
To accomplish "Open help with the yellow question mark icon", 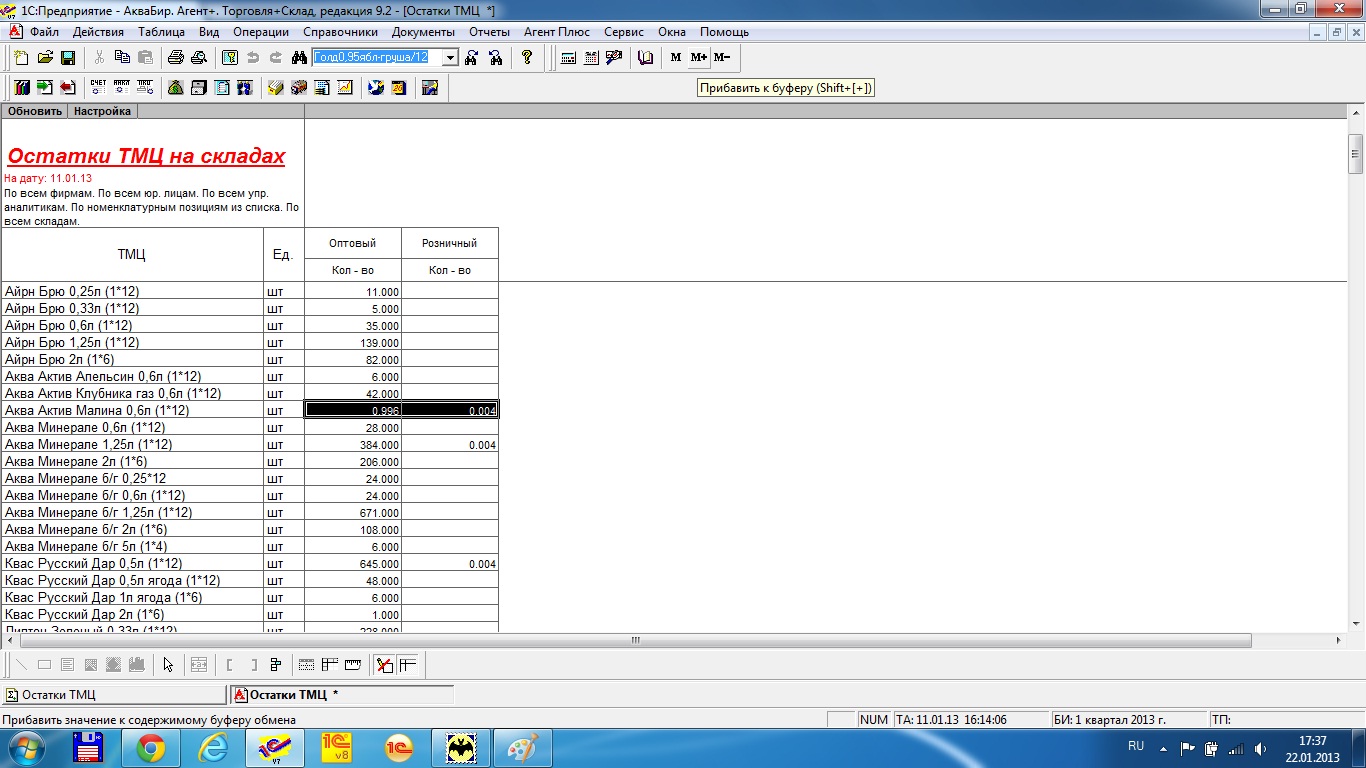I will pyautogui.click(x=527, y=58).
